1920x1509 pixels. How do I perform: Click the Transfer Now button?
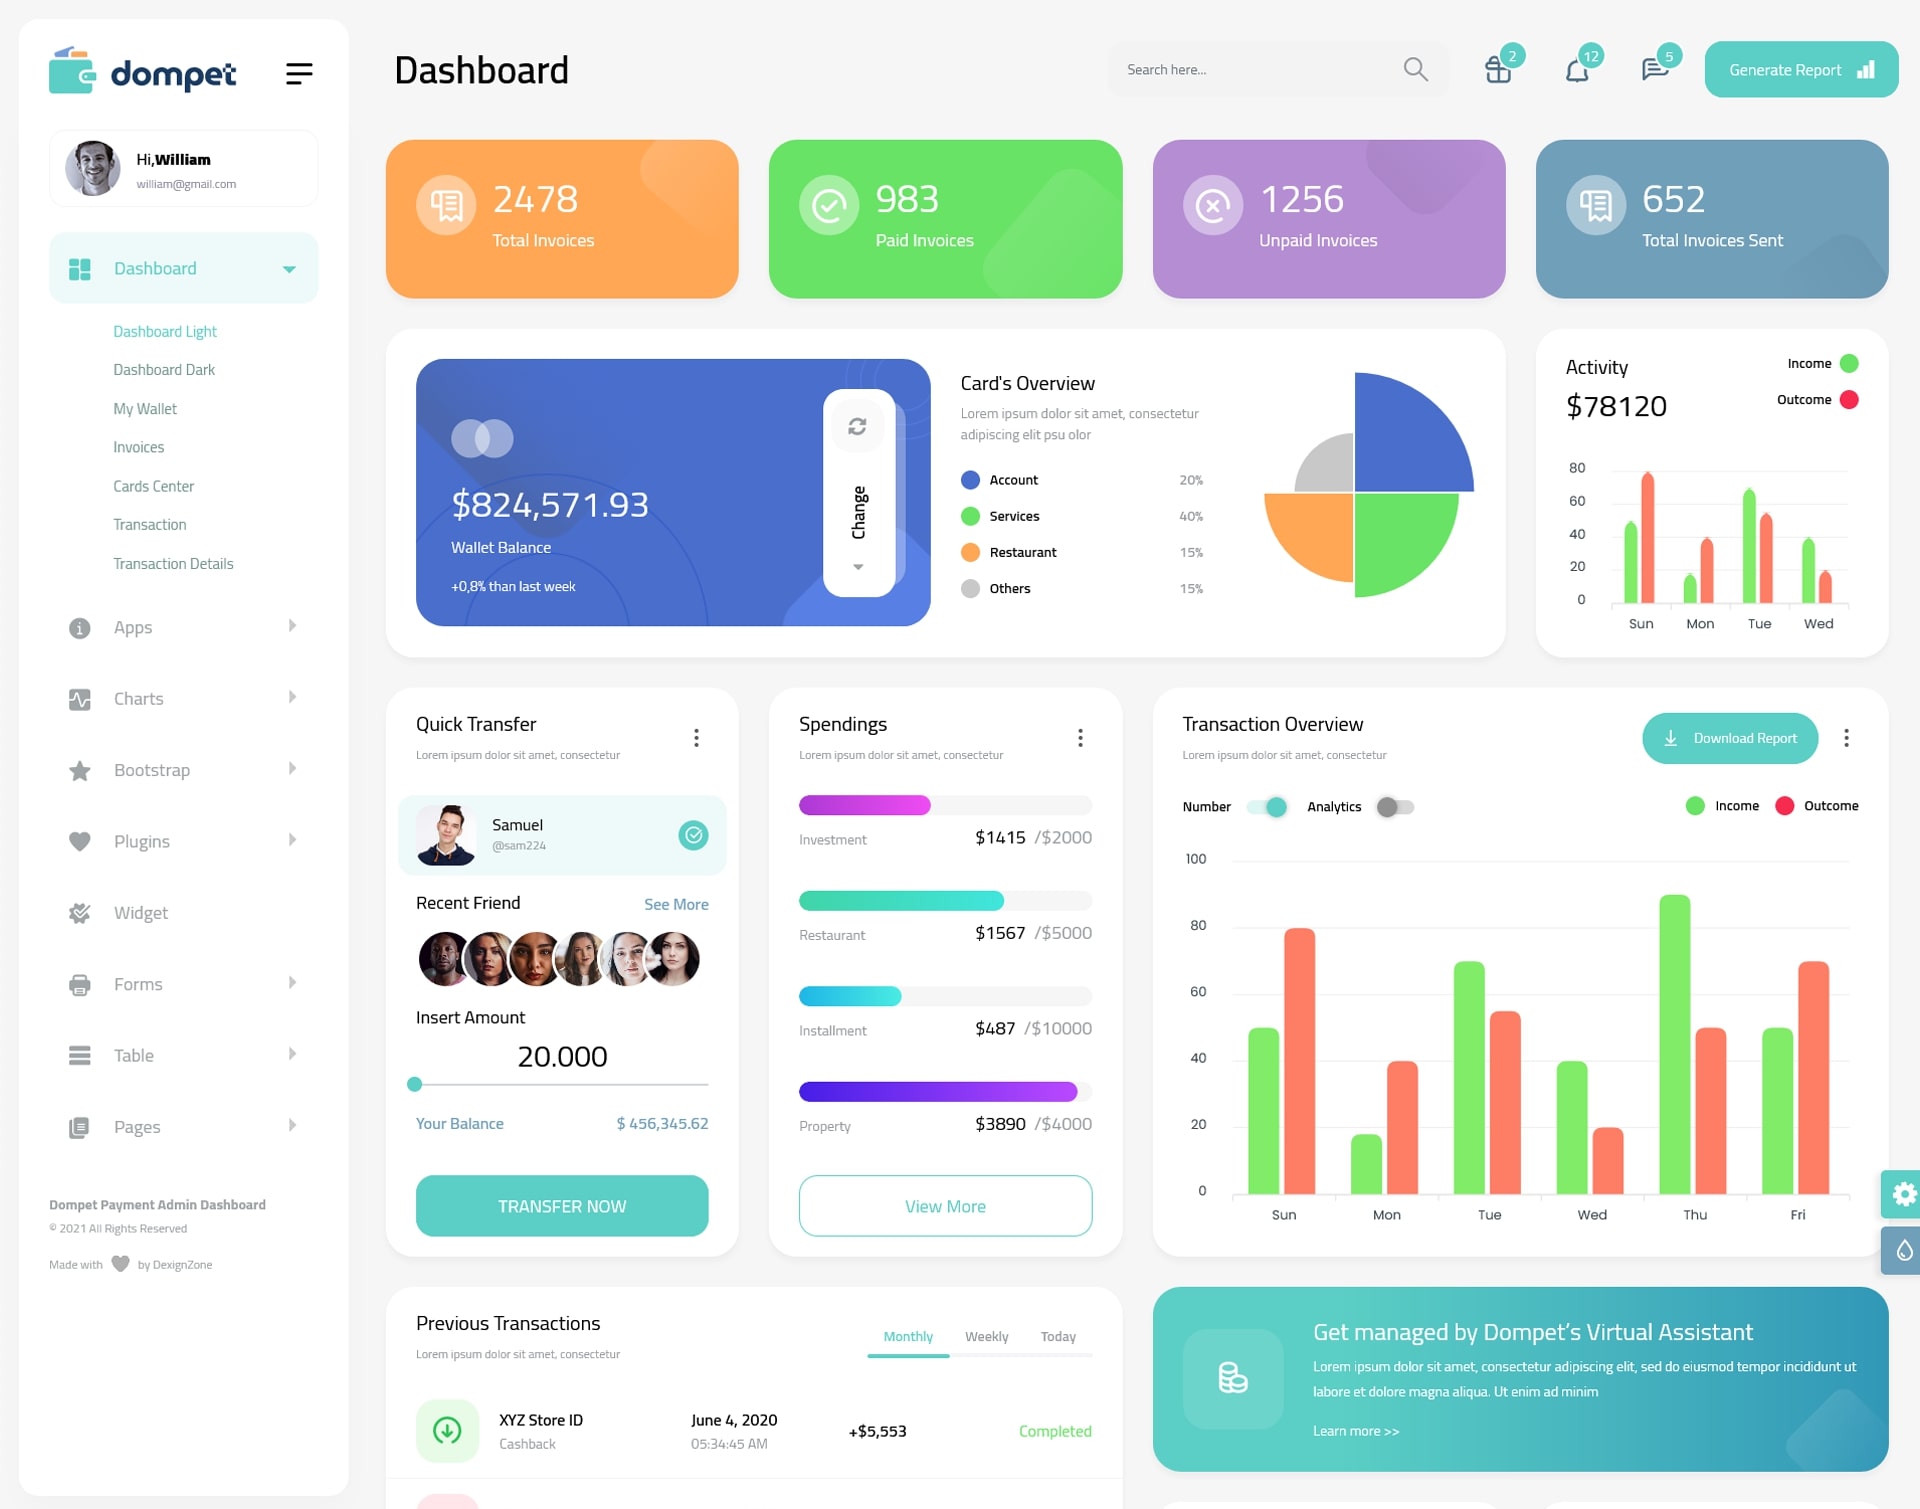click(561, 1203)
